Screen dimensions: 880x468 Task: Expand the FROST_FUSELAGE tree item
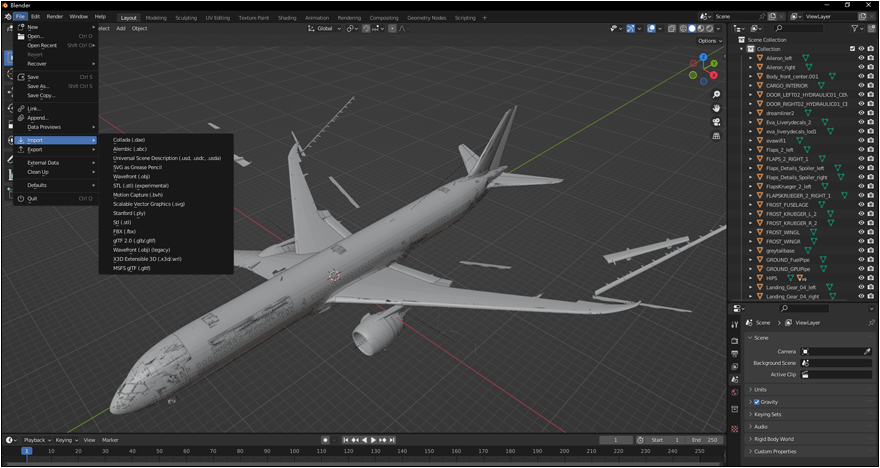pos(750,205)
